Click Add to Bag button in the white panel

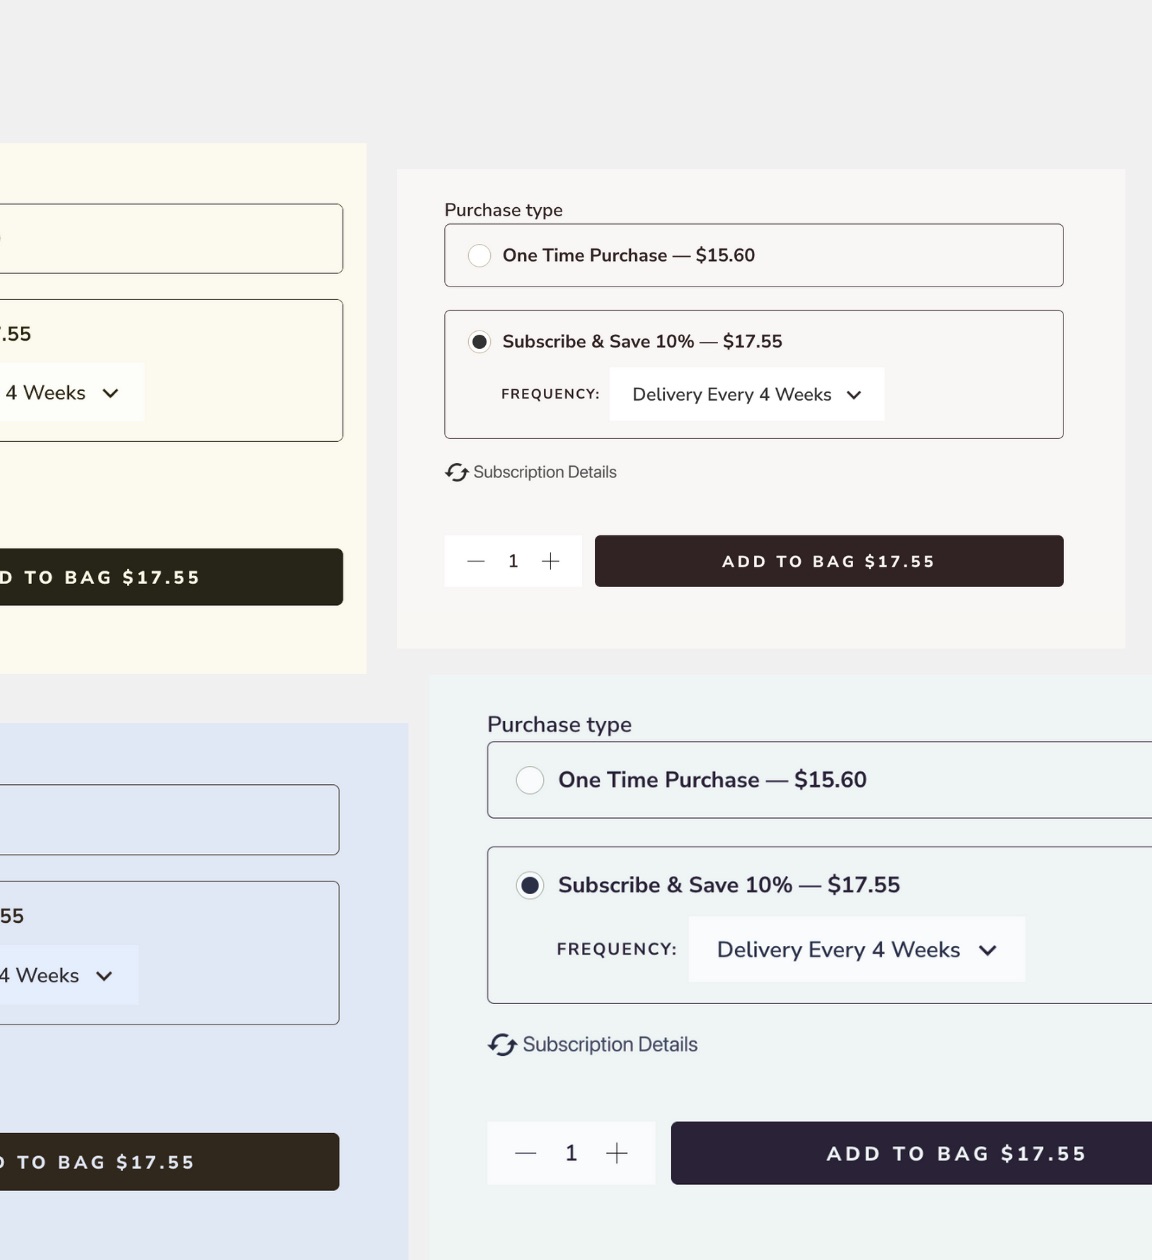[828, 561]
